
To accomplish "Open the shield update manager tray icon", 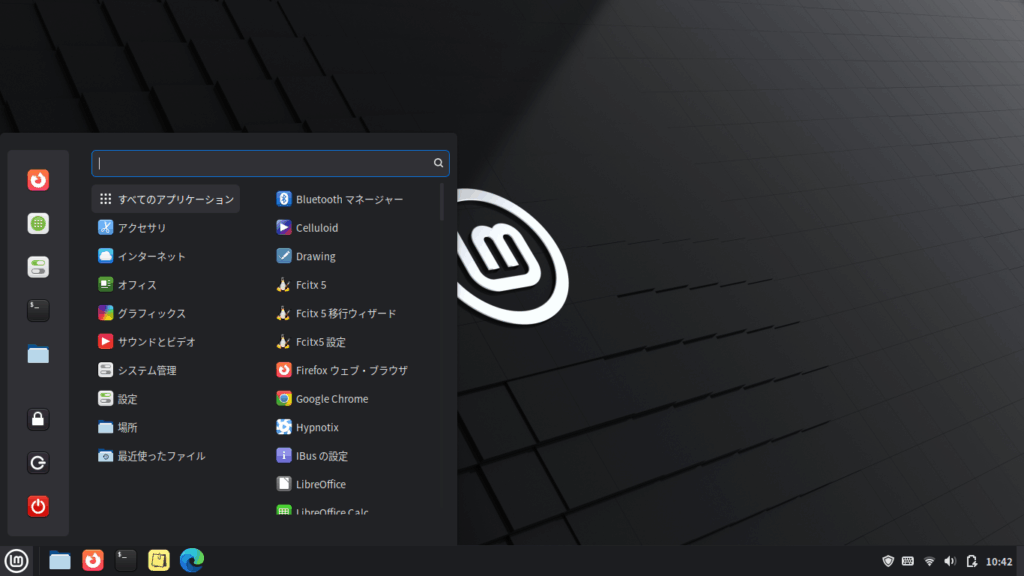I will click(887, 561).
